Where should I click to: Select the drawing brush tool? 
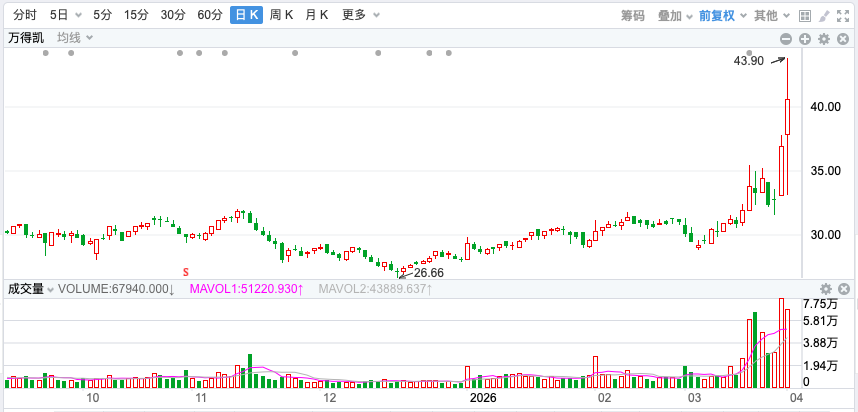tap(824, 15)
